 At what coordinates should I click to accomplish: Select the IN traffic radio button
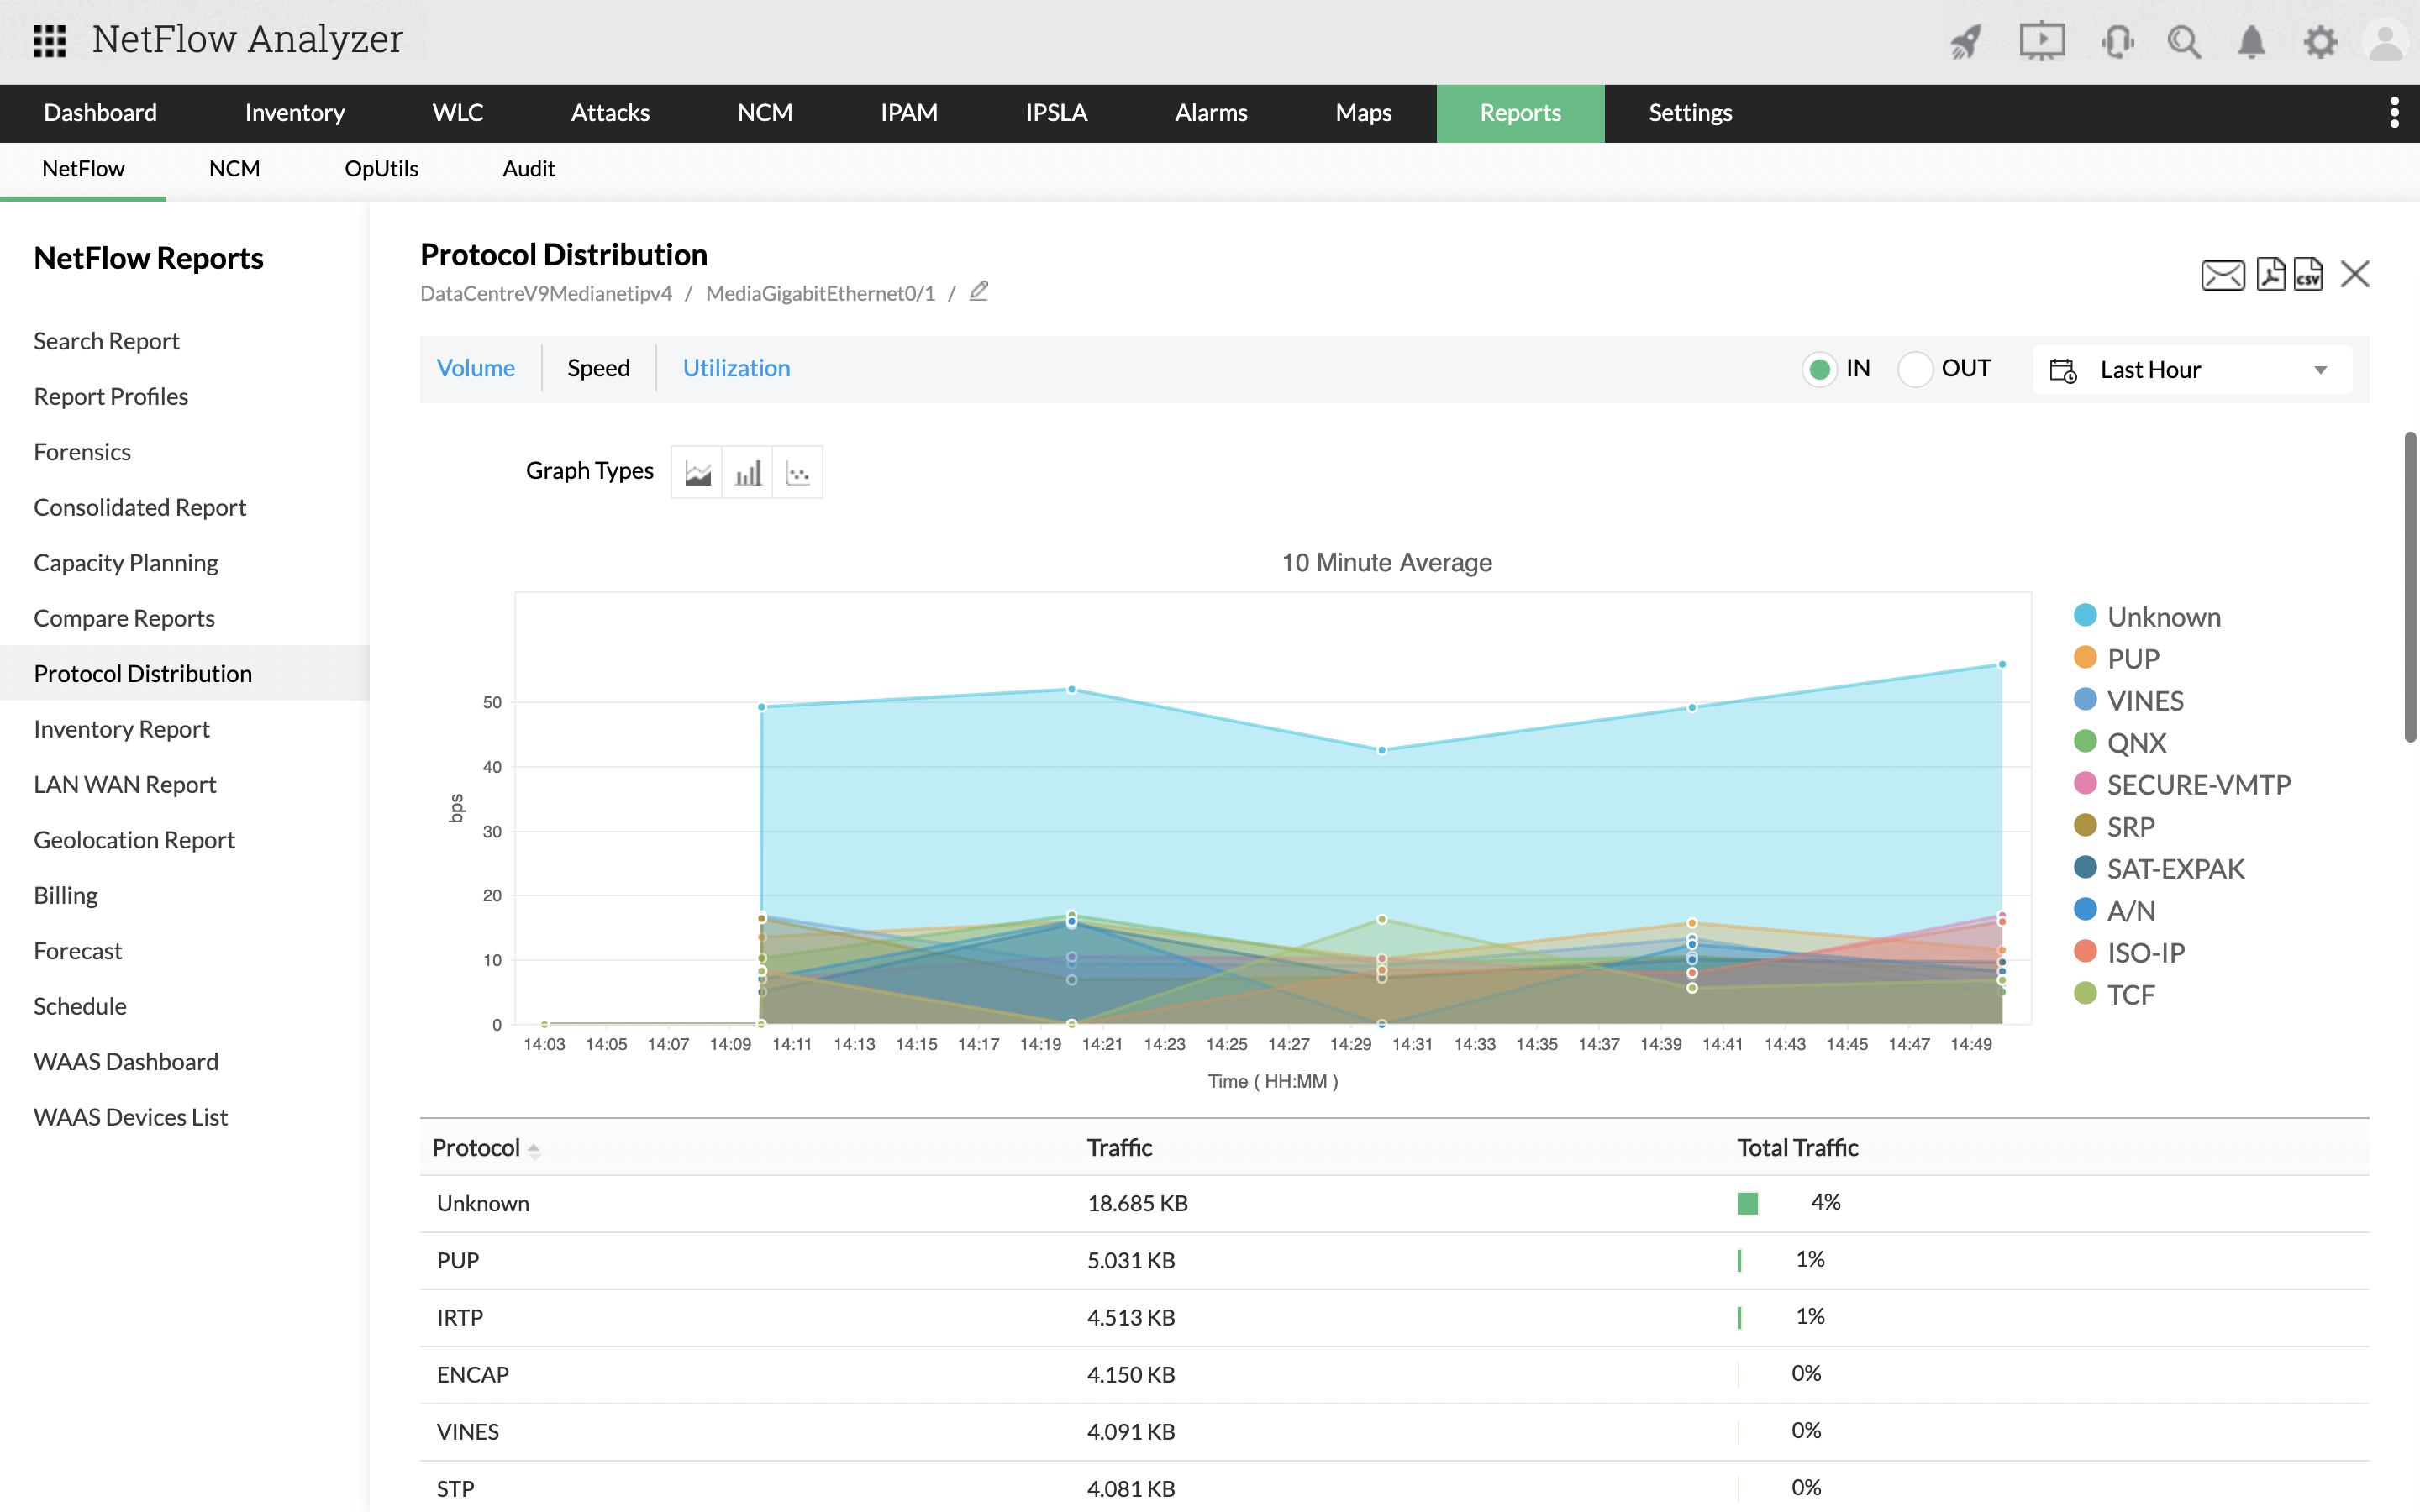click(x=1819, y=369)
